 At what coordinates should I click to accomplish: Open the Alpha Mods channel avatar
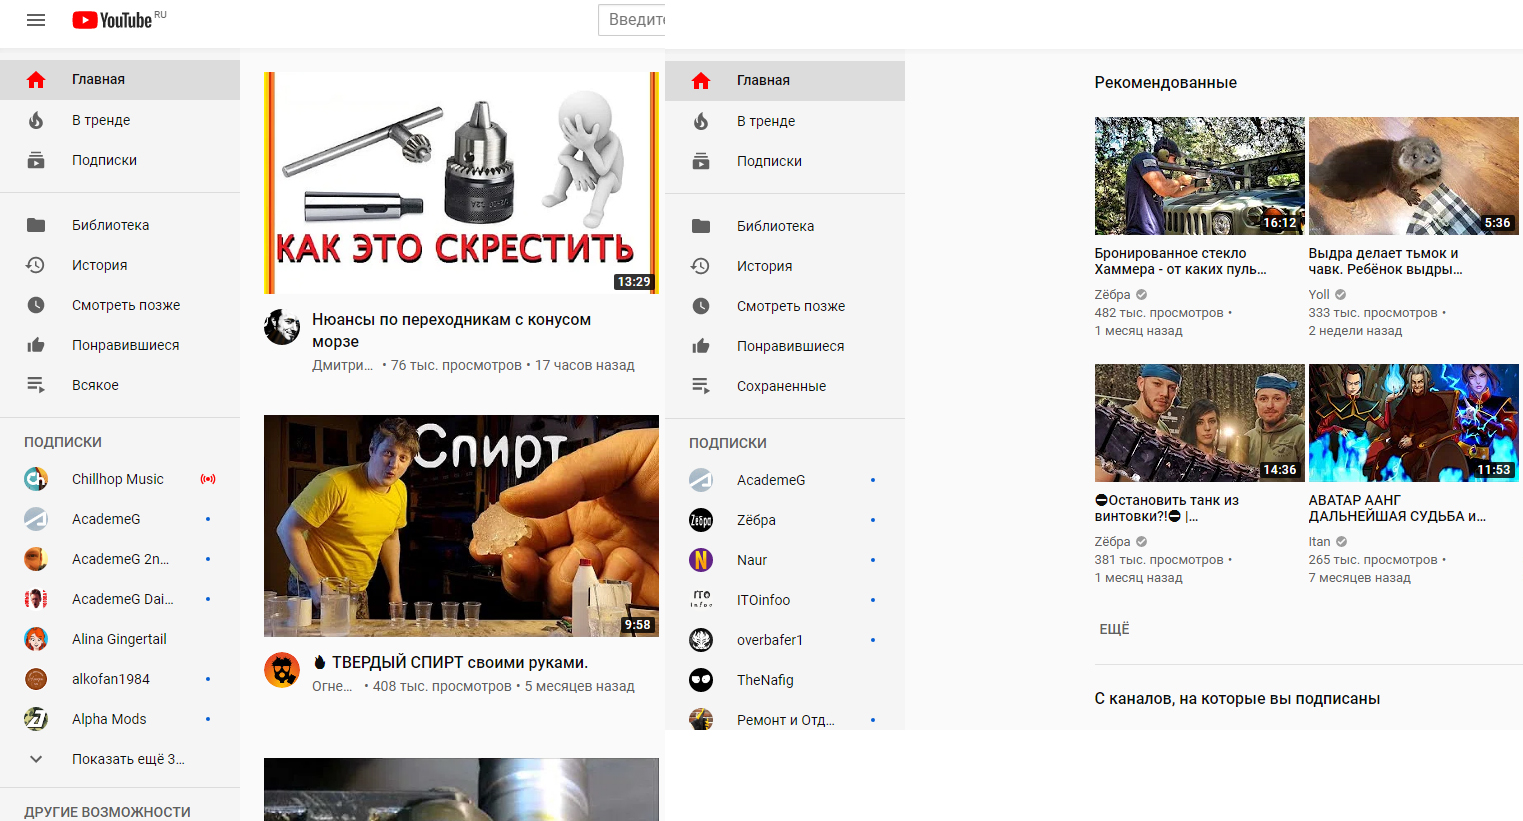click(36, 719)
